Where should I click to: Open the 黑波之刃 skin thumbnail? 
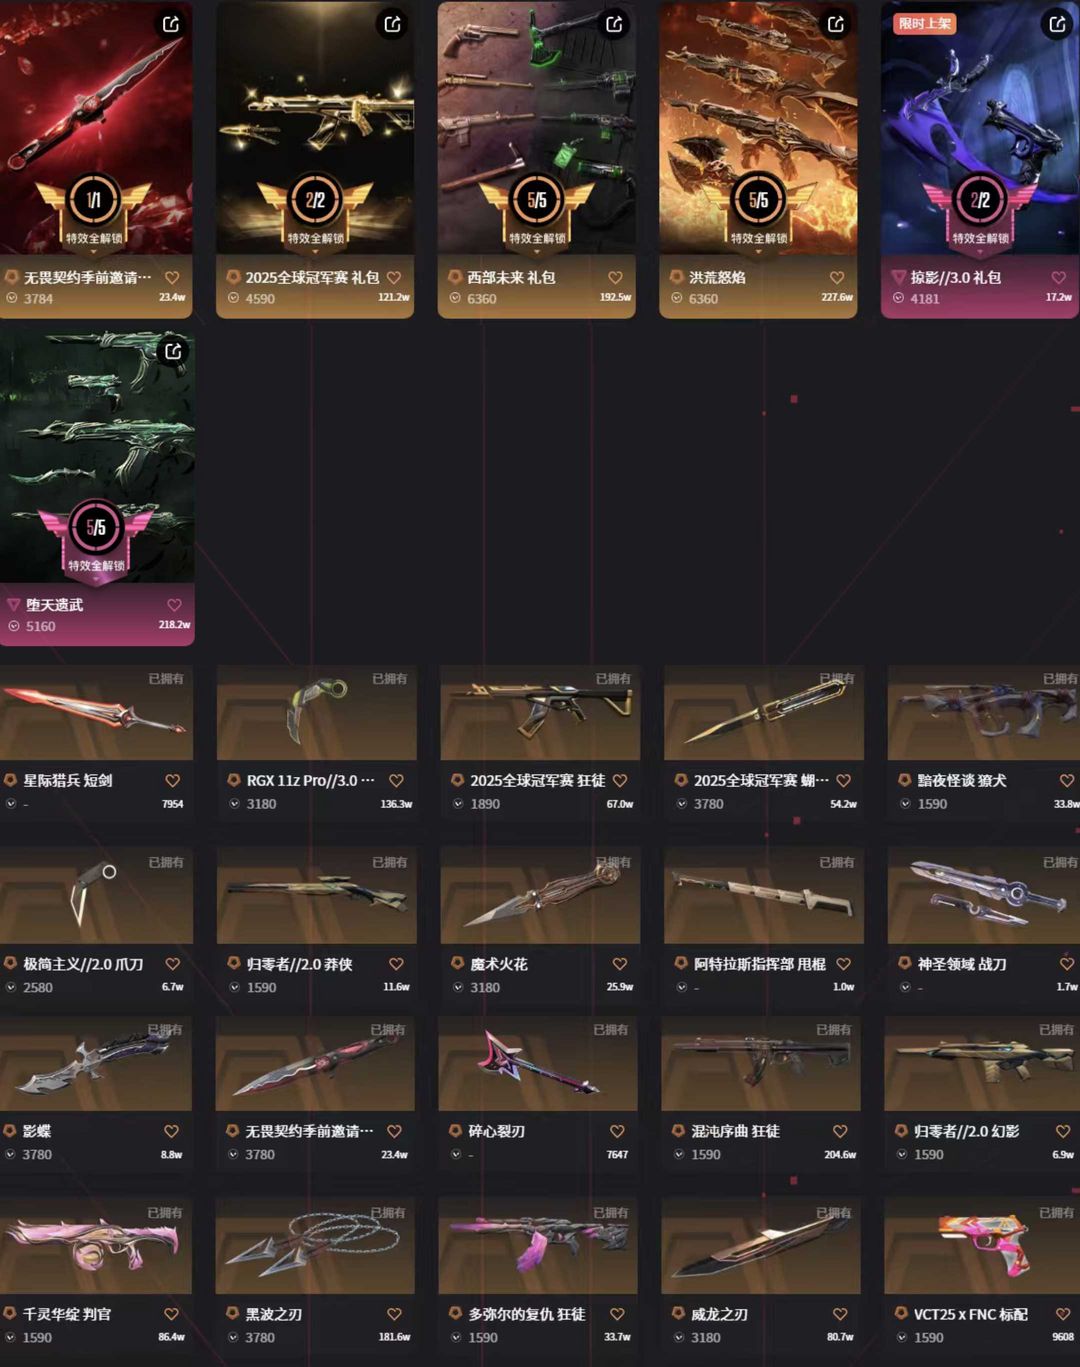coord(315,1246)
